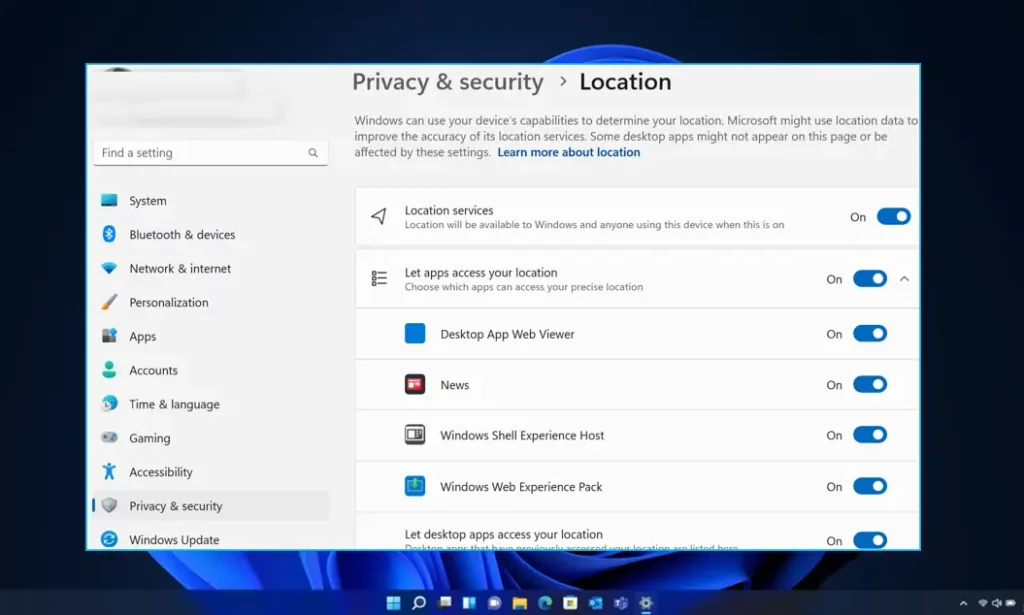1024x615 pixels.
Task: Launch Microsoft Edge from taskbar
Action: pyautogui.click(x=545, y=603)
